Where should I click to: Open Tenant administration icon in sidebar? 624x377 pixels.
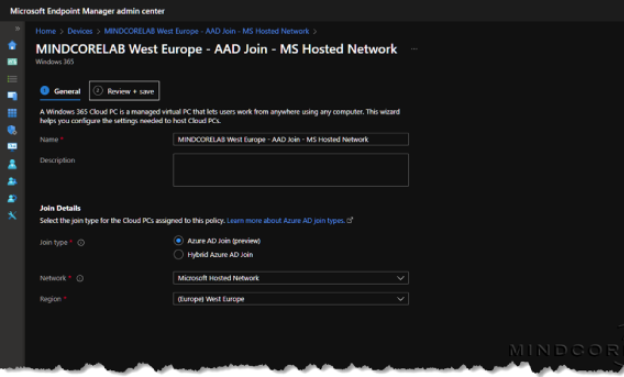click(x=12, y=198)
